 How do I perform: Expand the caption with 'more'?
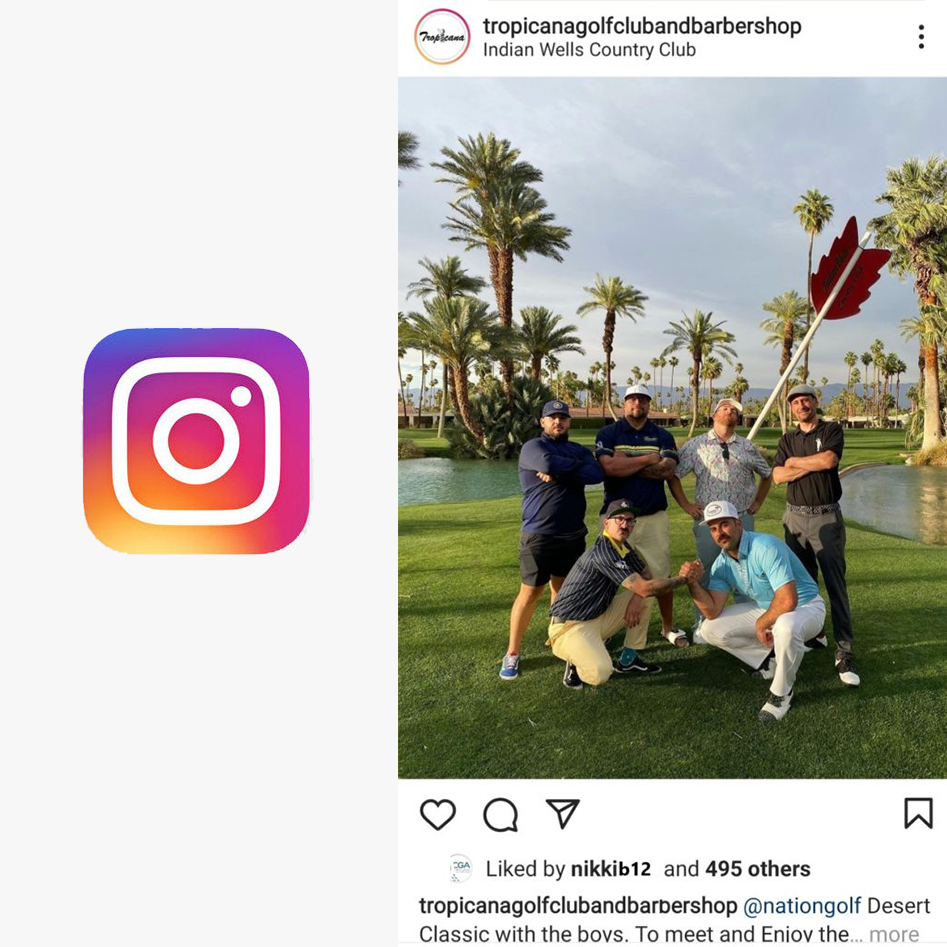[894, 934]
